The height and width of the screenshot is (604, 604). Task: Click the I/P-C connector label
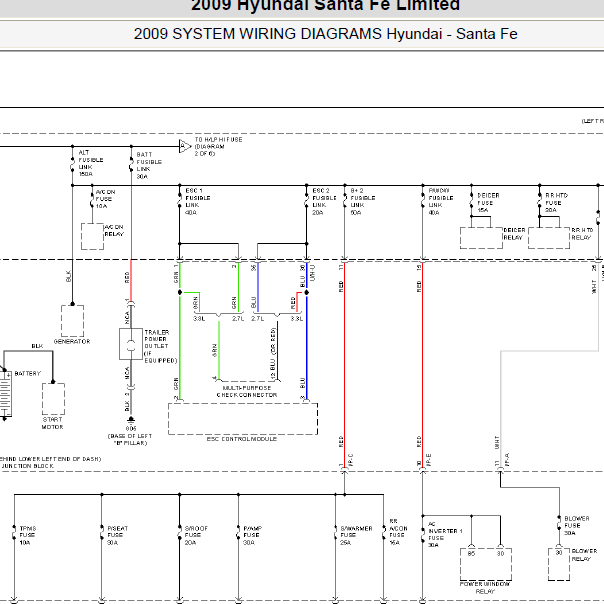(351, 461)
